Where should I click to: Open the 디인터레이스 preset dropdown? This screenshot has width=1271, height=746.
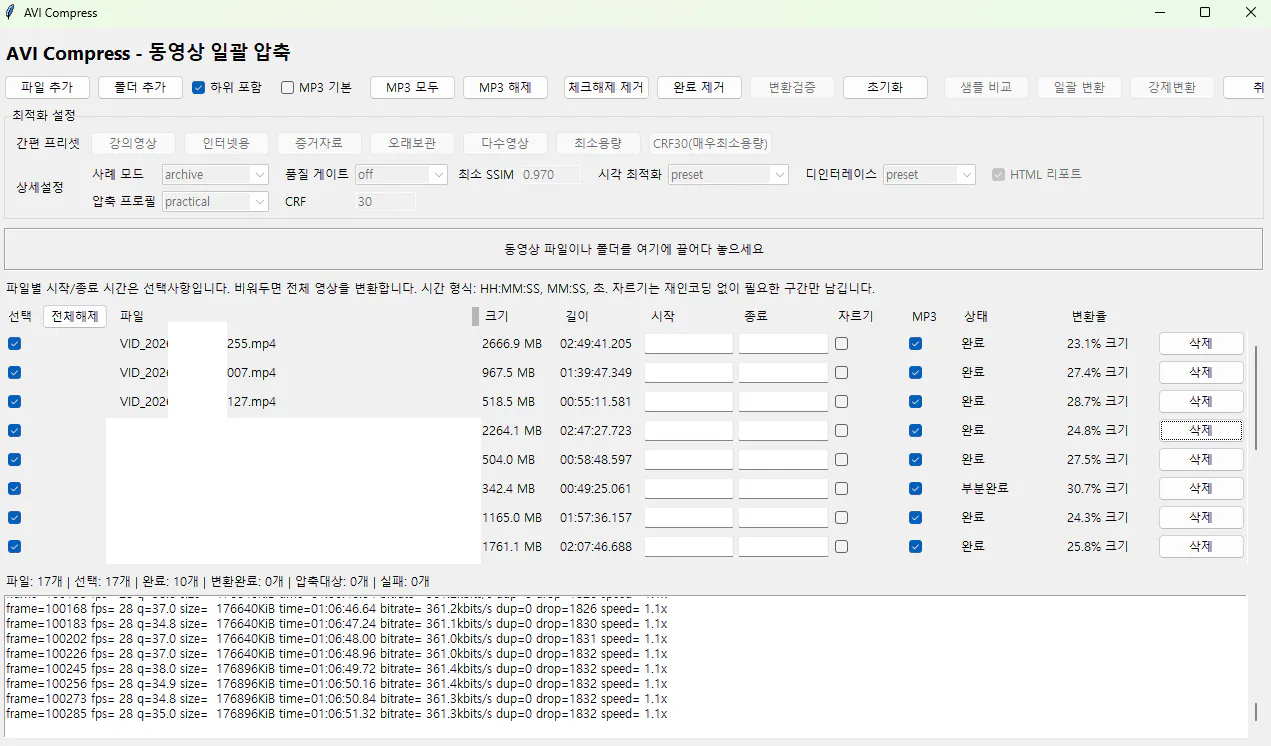pos(929,174)
